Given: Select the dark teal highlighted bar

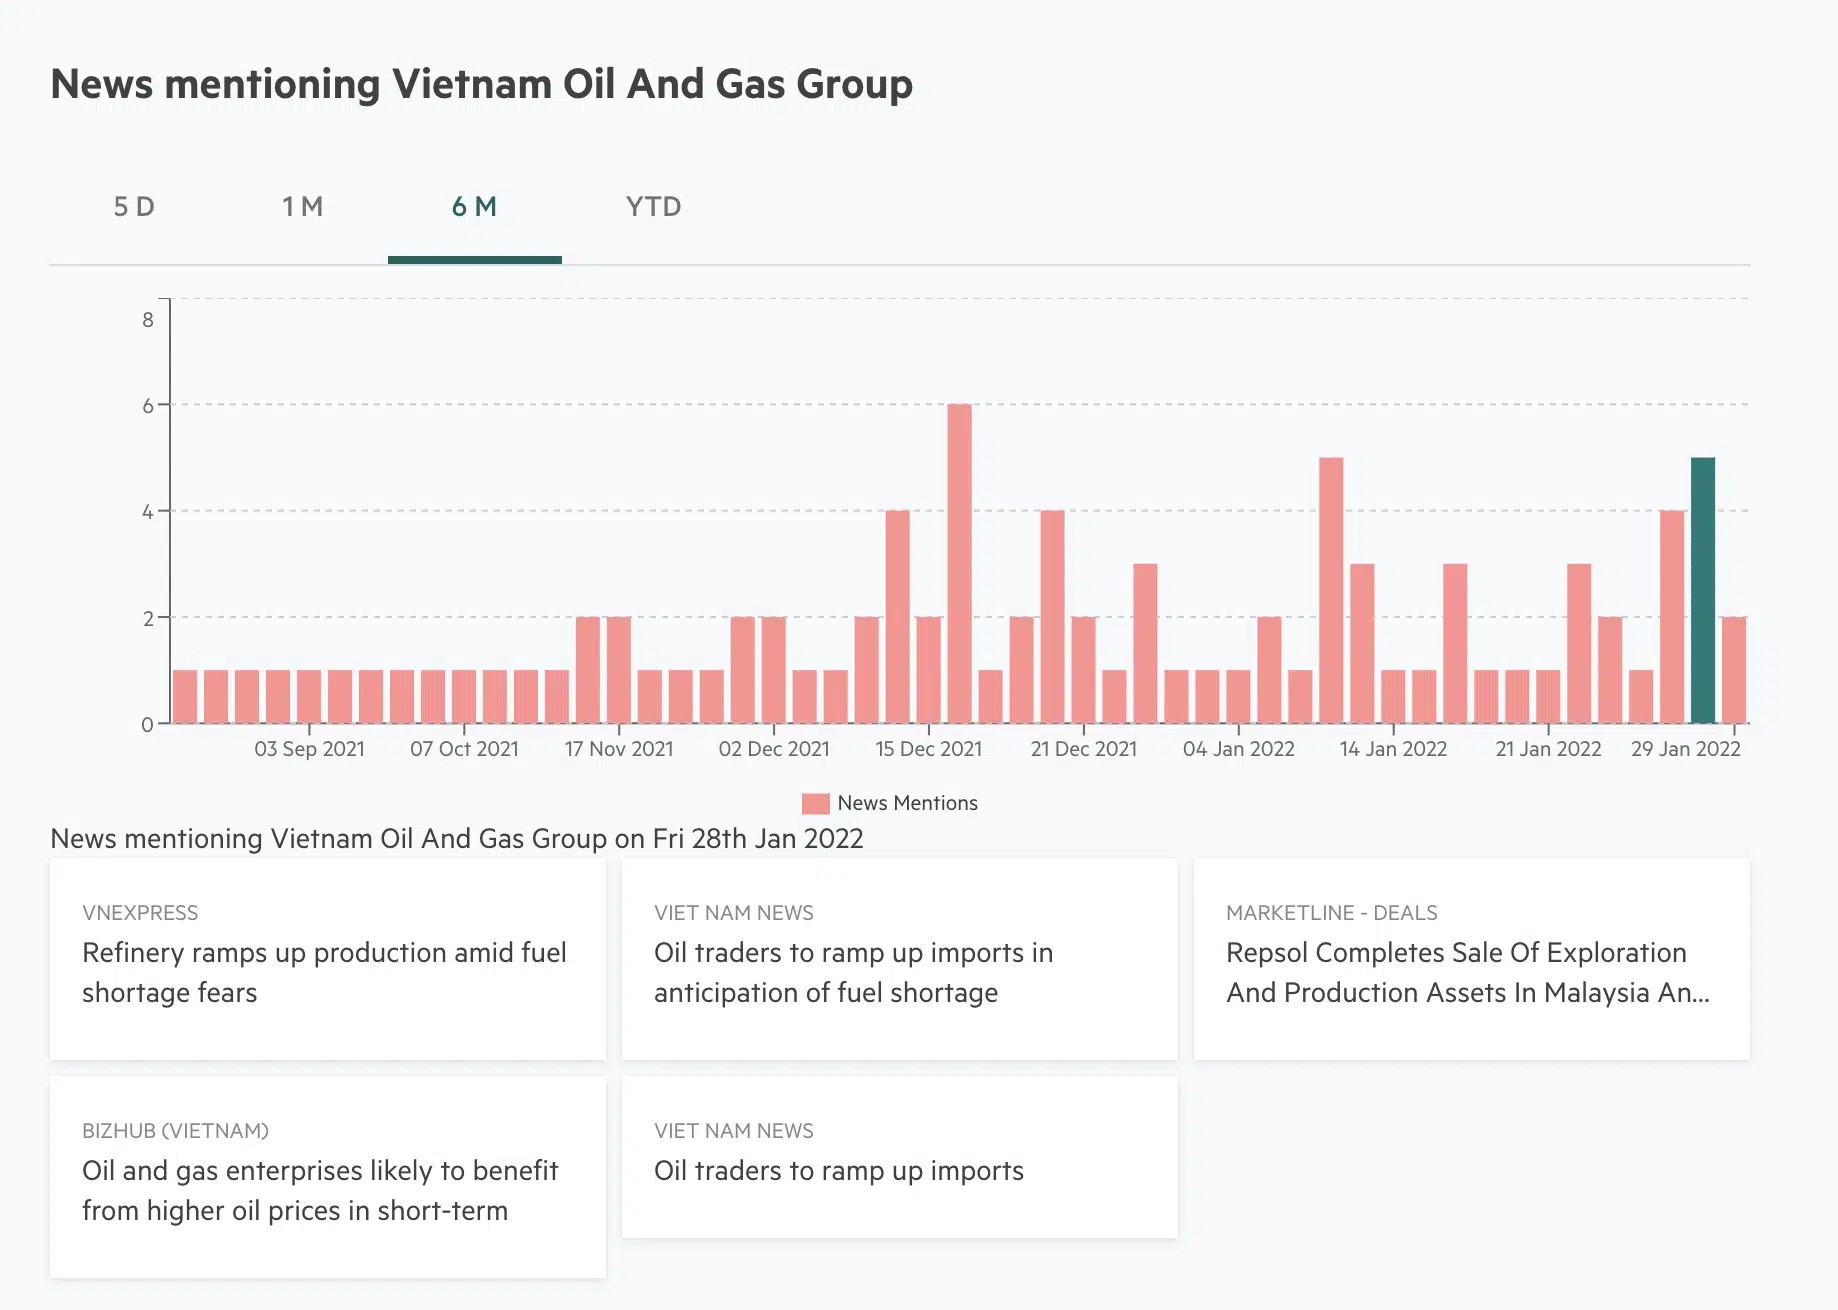Looking at the screenshot, I should (1702, 590).
